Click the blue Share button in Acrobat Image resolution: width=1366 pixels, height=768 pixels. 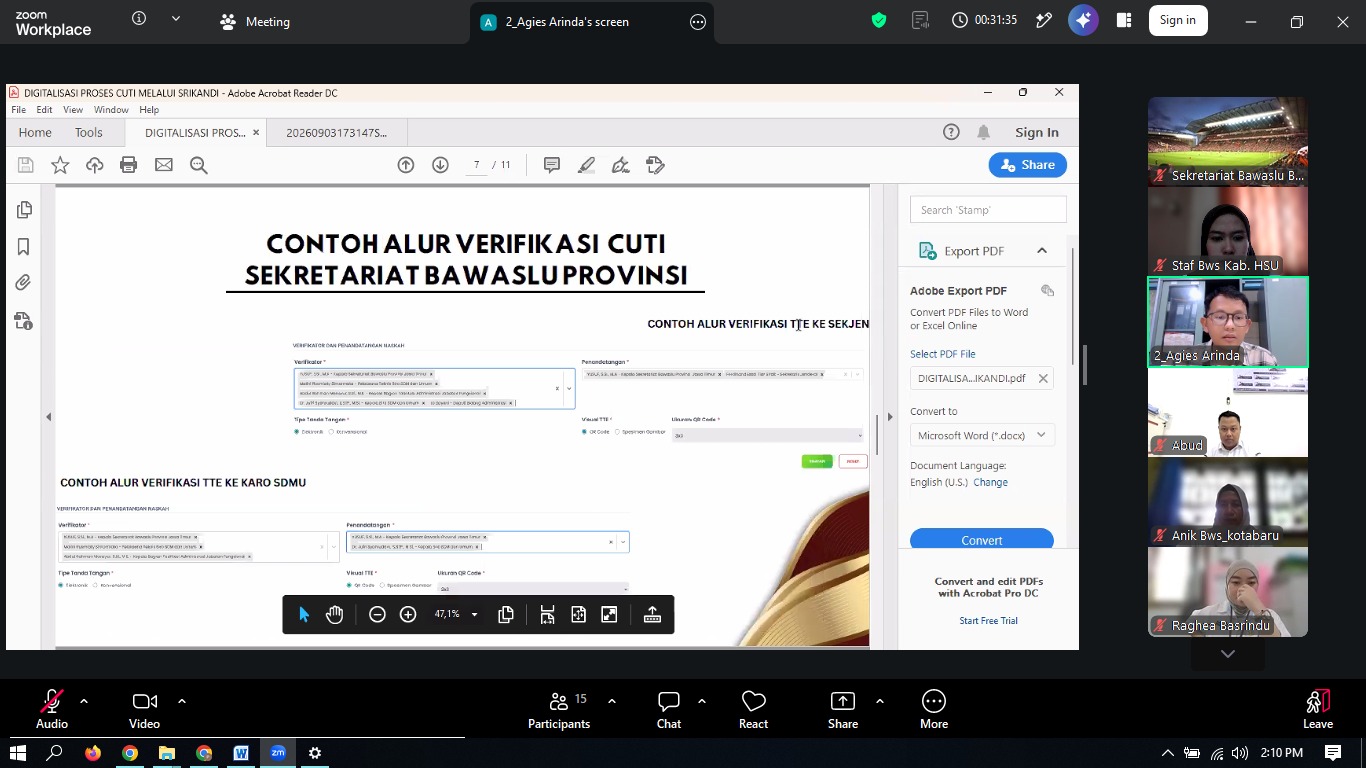pyautogui.click(x=1028, y=165)
